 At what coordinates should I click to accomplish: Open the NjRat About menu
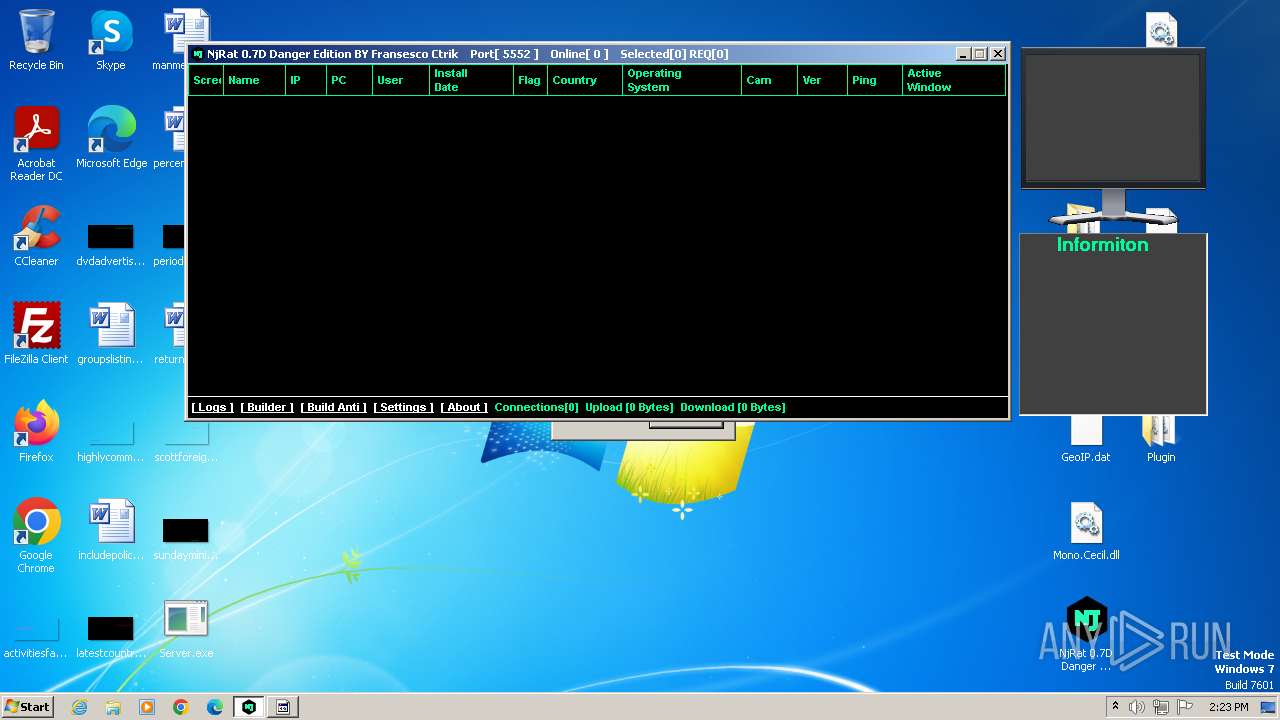pos(464,407)
